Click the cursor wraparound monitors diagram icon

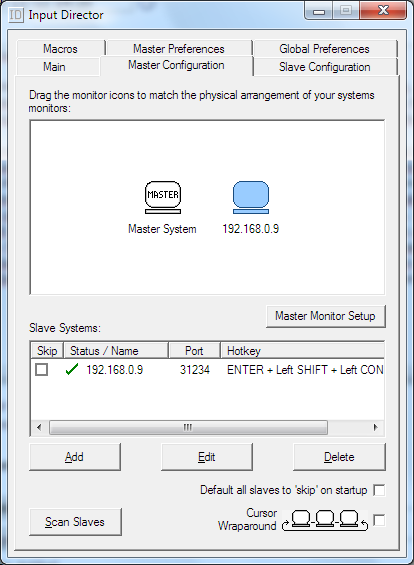(325, 520)
